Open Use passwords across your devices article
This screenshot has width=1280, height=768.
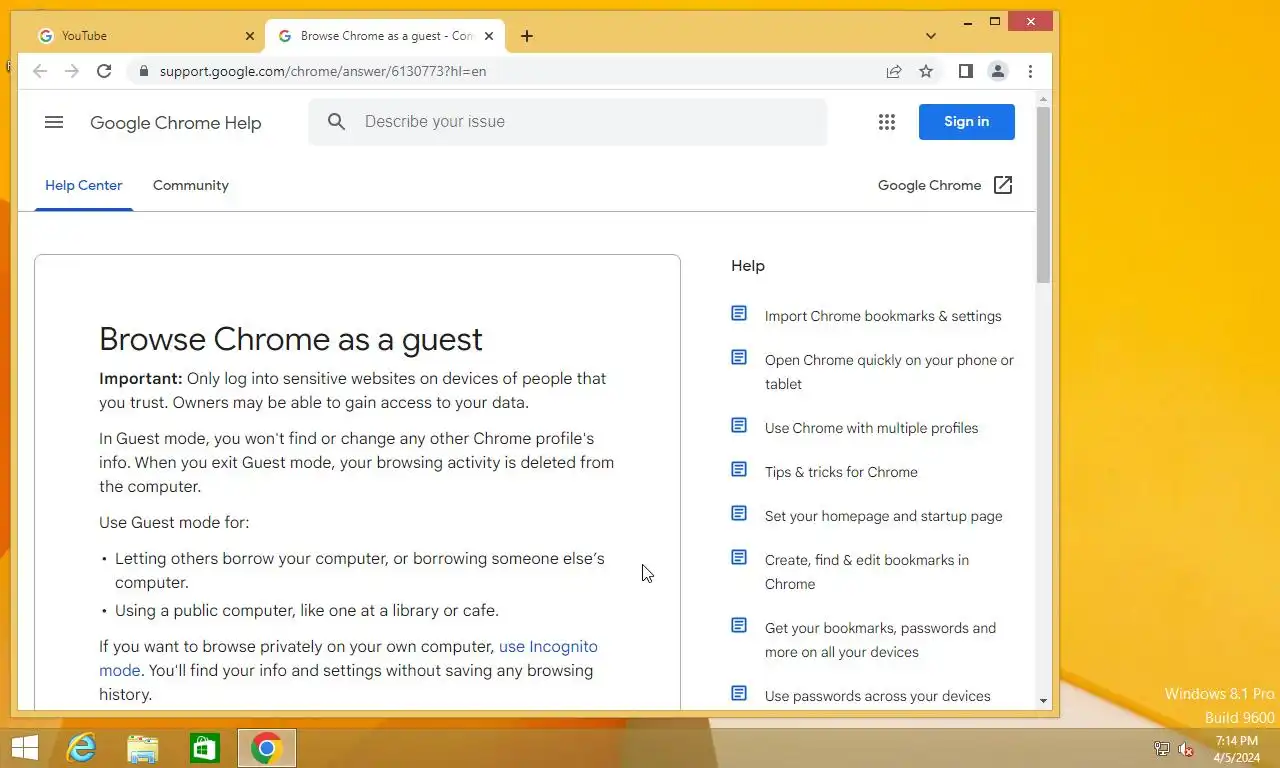click(x=878, y=696)
